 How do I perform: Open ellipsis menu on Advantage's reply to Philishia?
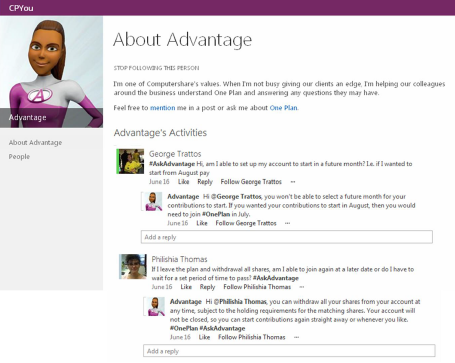click(x=296, y=337)
